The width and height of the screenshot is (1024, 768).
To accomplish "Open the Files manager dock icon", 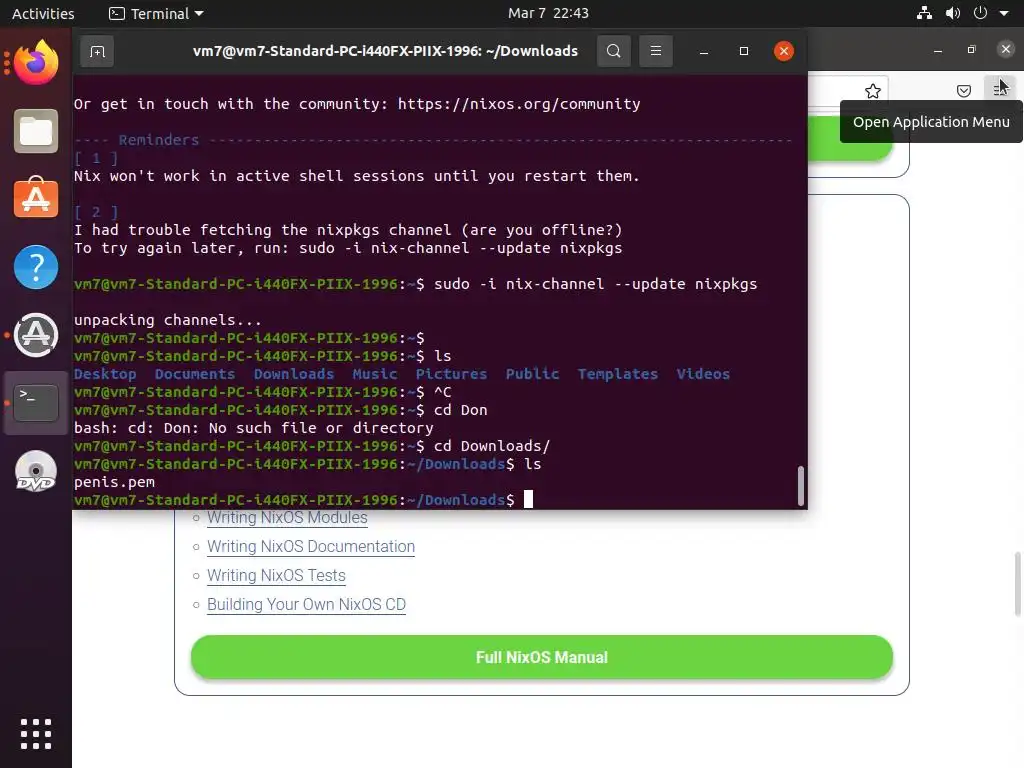I will coord(36,131).
